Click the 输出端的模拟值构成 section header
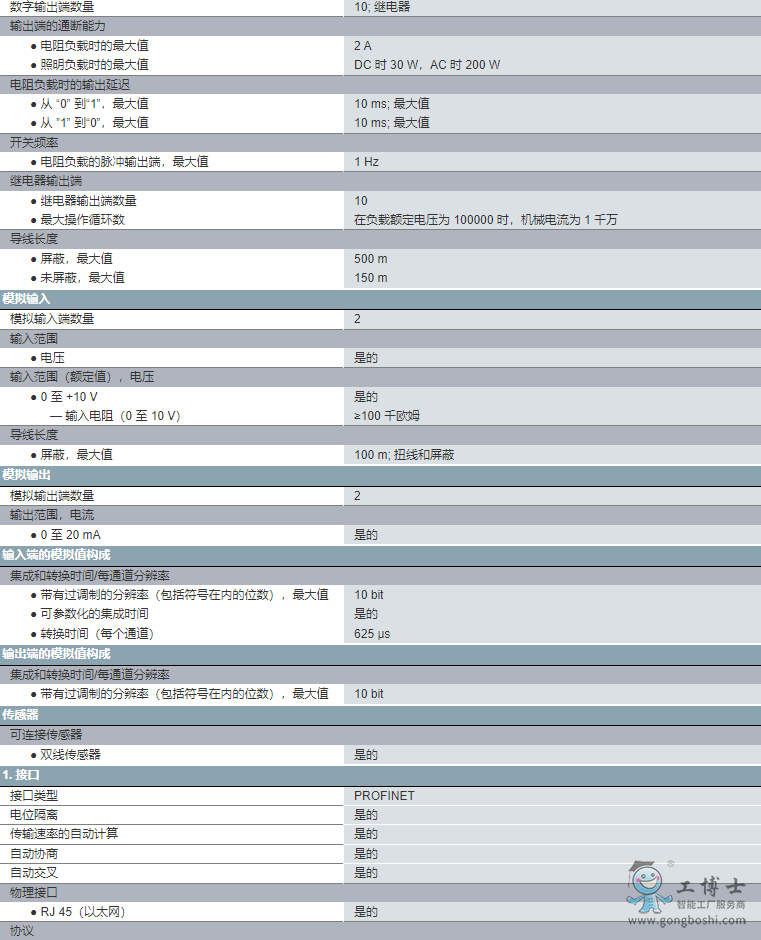761x940 pixels. click(57, 653)
